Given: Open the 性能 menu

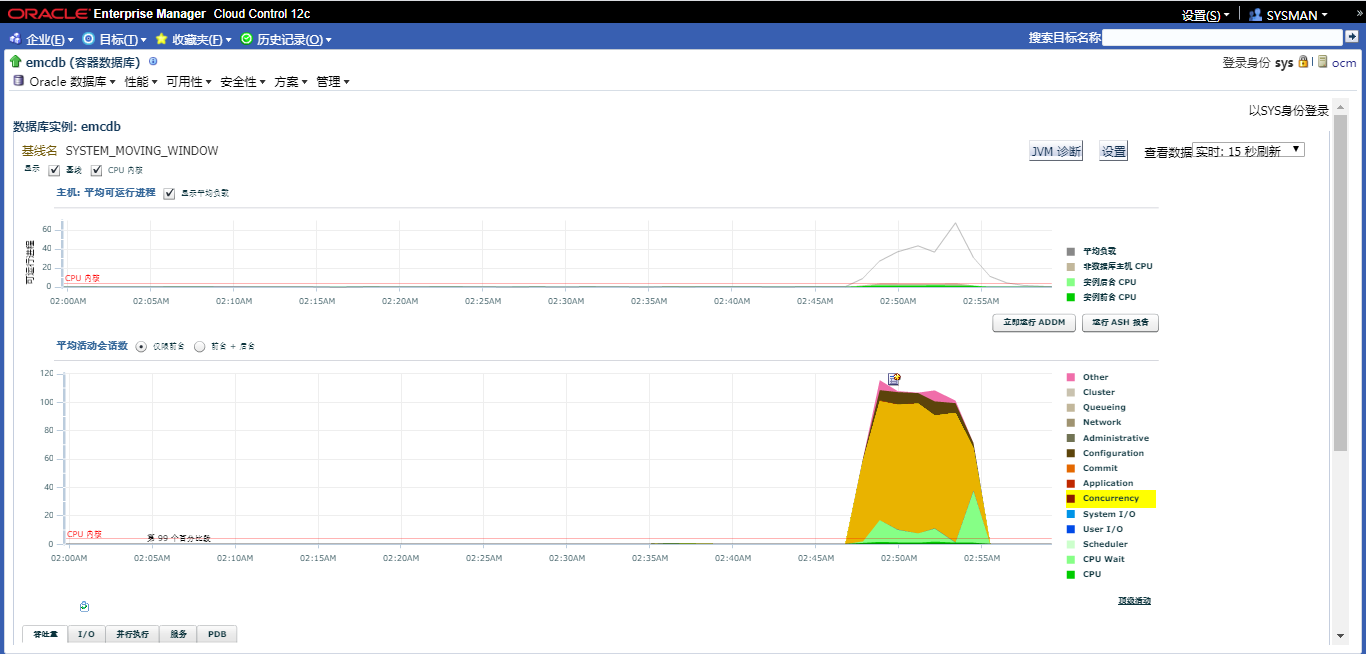Looking at the screenshot, I should tap(141, 82).
